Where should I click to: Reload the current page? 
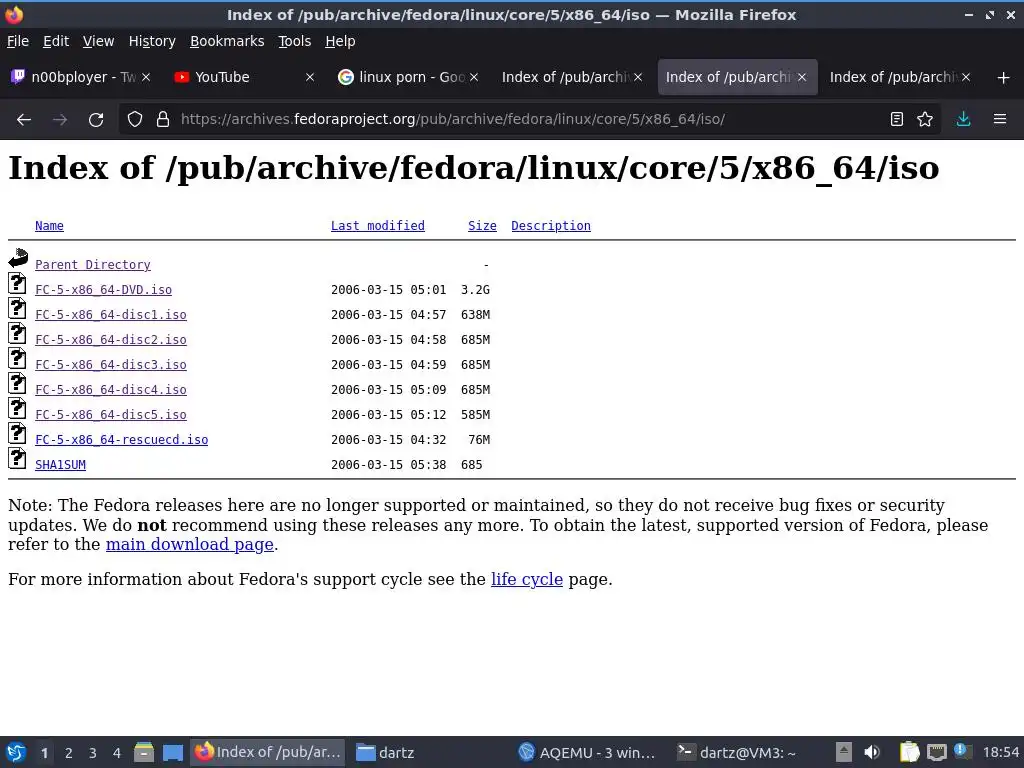tap(96, 120)
